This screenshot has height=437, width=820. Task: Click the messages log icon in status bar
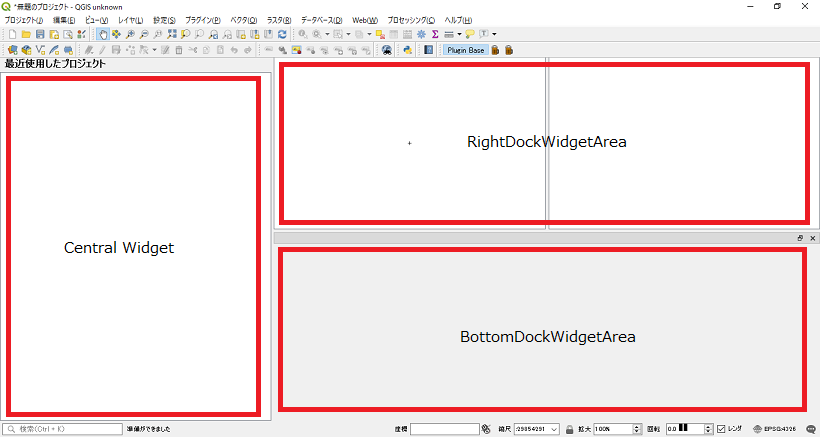(811, 429)
